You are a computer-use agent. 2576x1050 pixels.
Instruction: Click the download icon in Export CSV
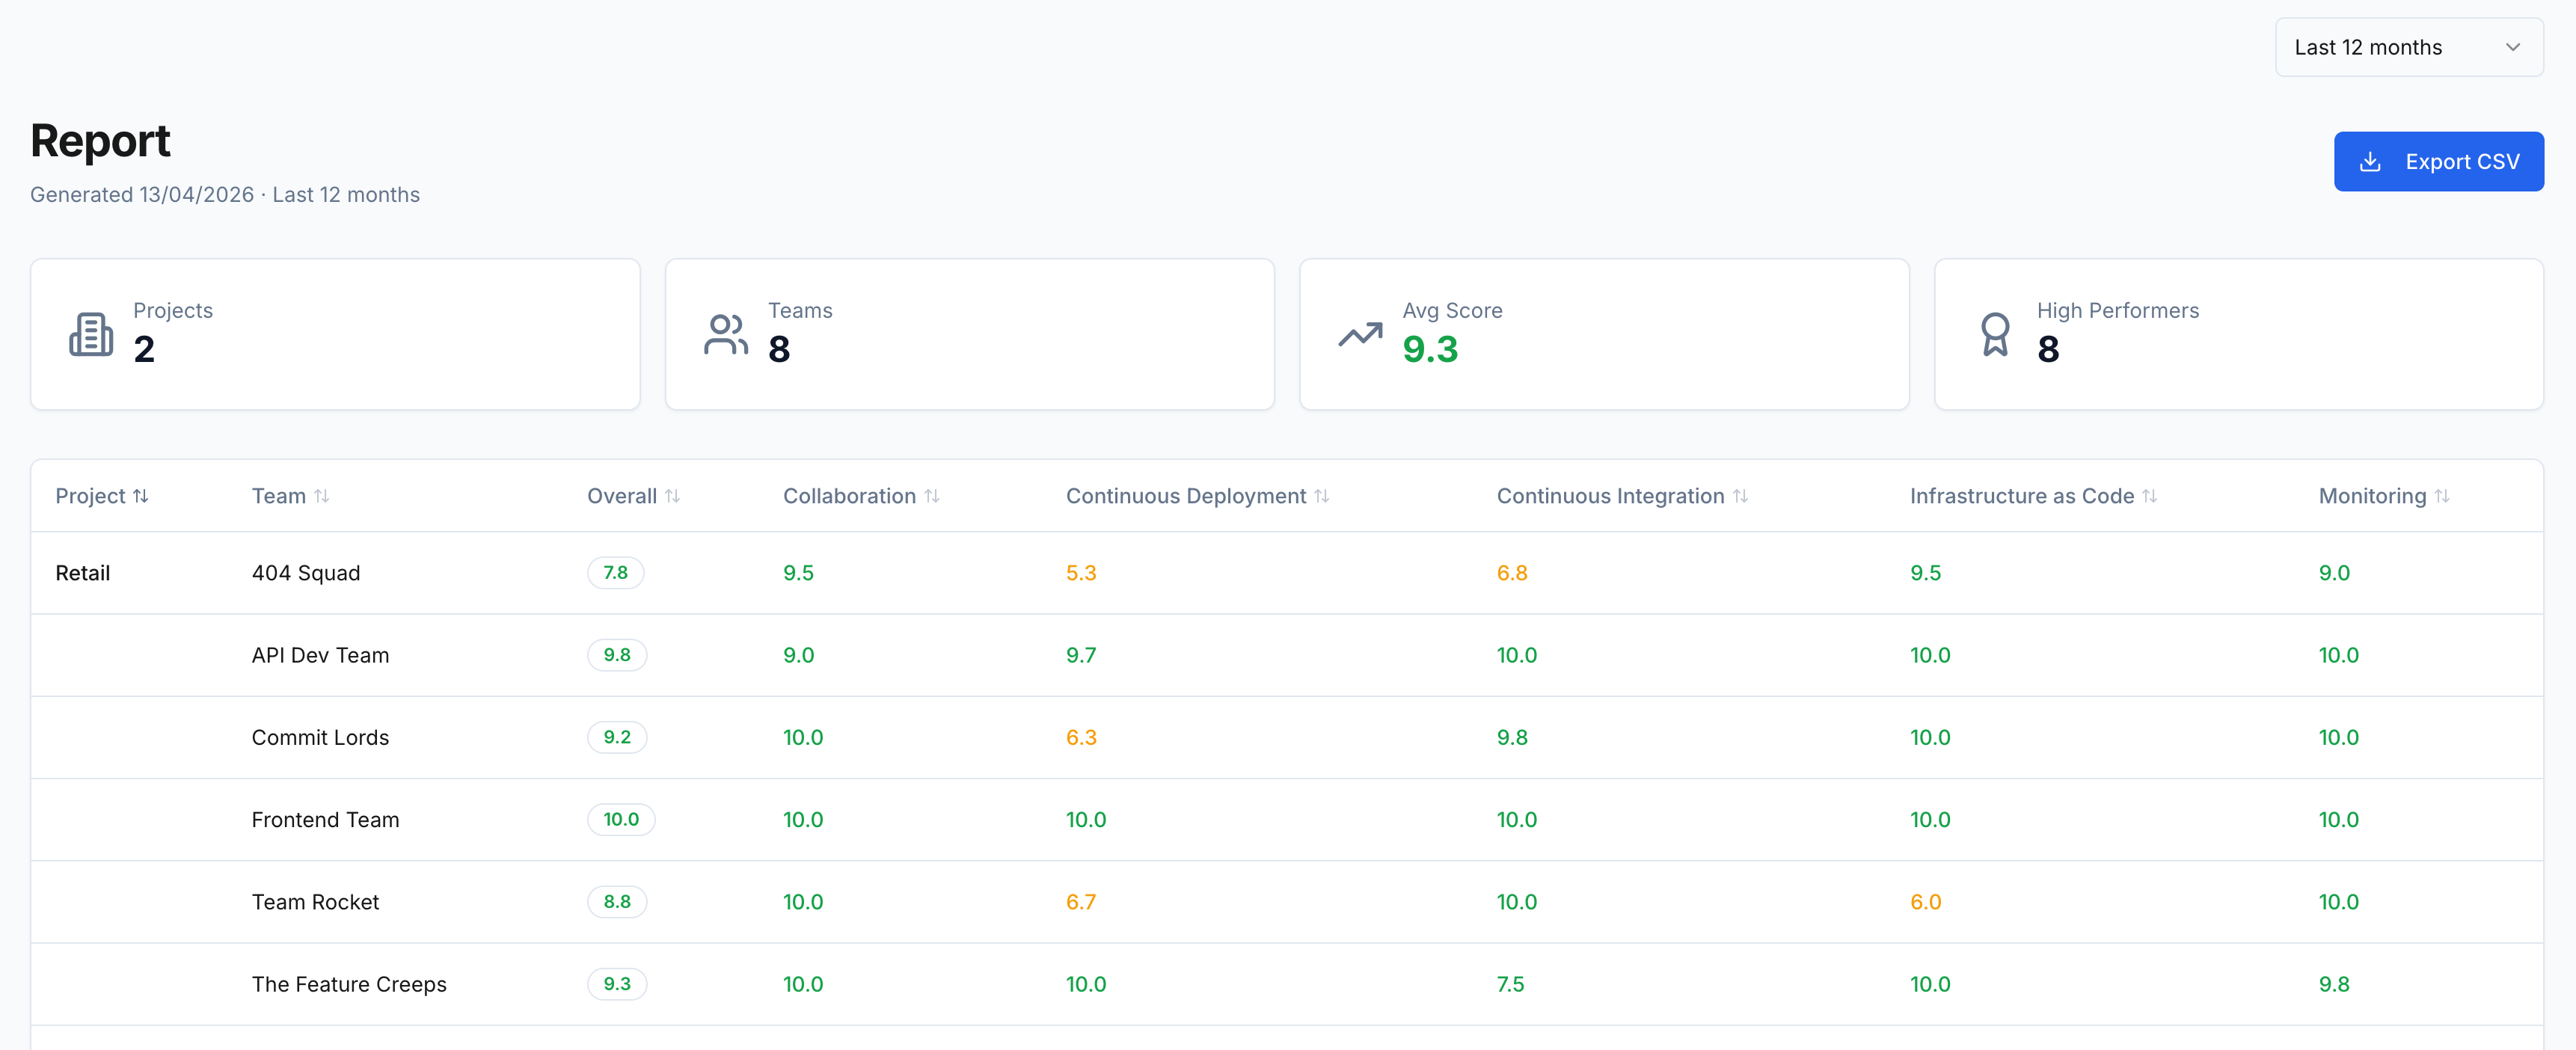(2369, 162)
